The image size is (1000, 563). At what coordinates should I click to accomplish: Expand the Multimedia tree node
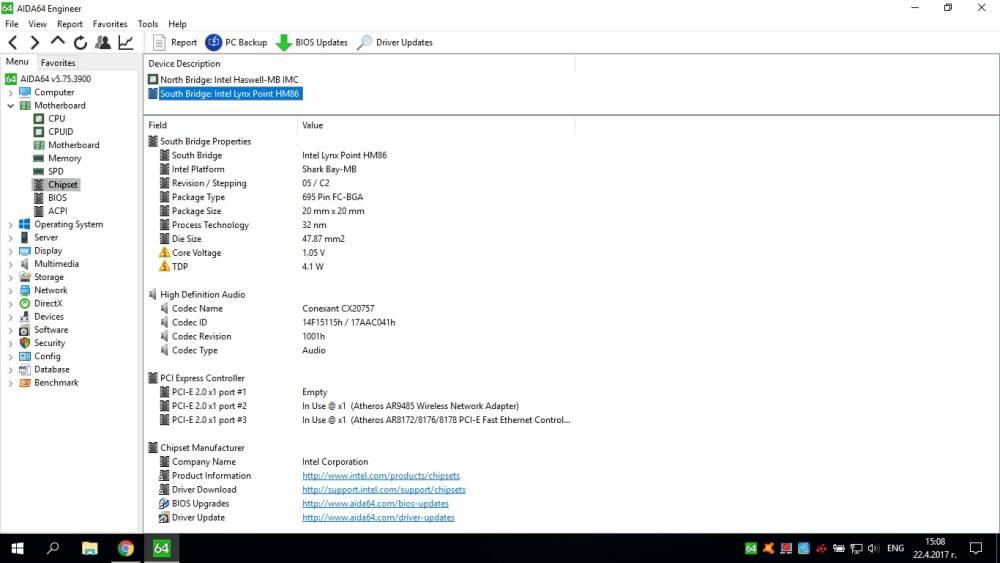(x=10, y=264)
